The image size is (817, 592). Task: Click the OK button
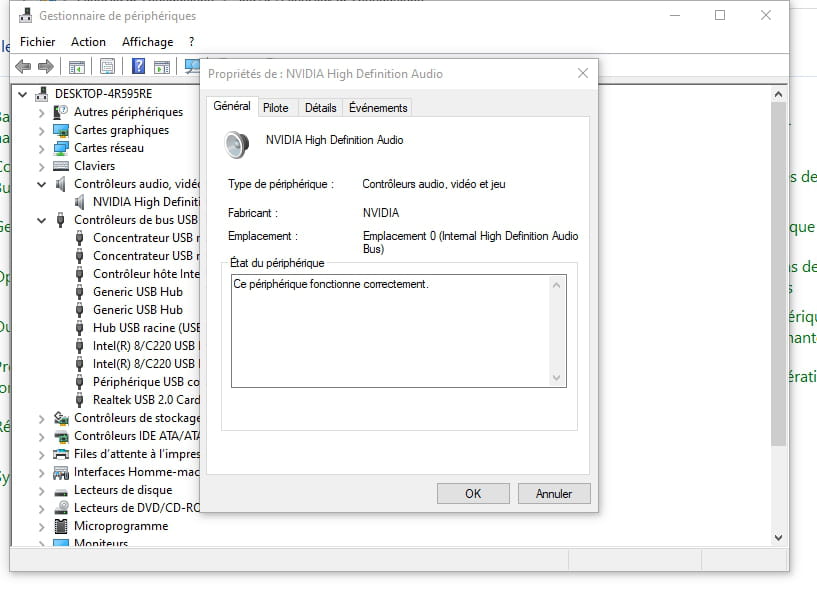coord(473,494)
